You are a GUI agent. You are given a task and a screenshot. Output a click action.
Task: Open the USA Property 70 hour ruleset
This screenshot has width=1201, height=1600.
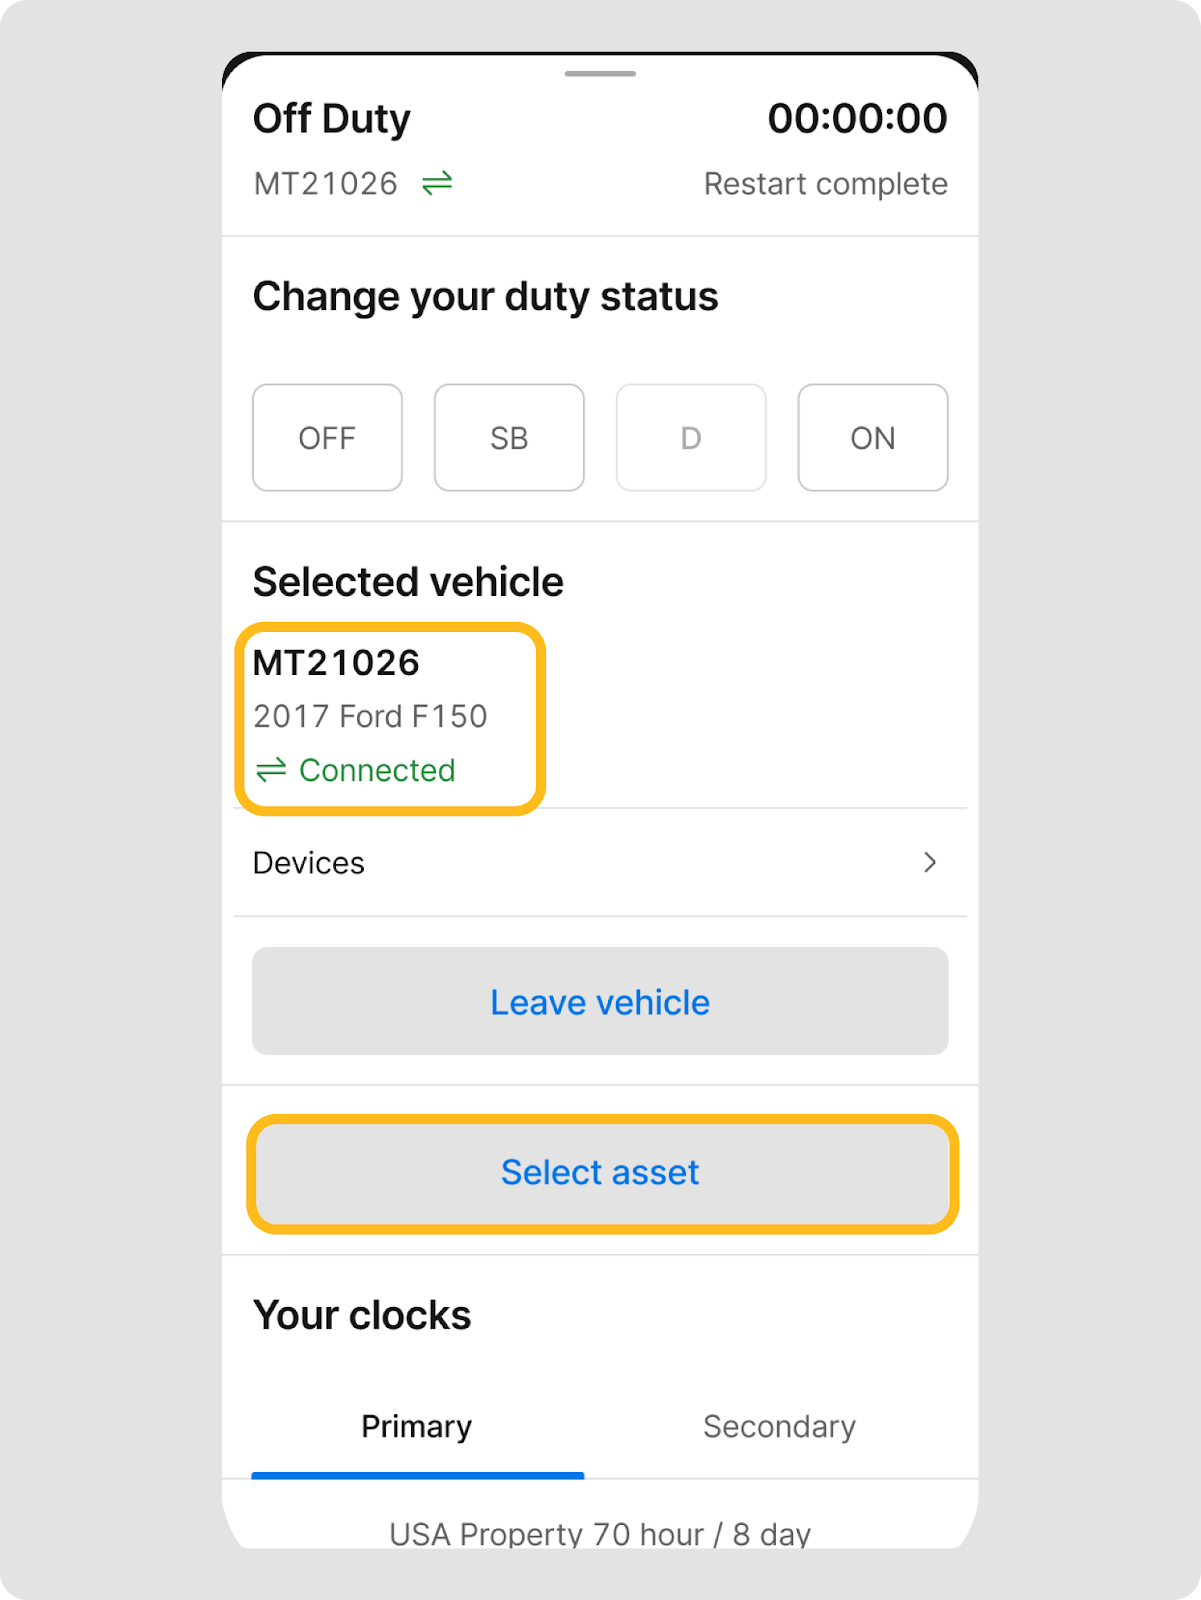tap(600, 1533)
